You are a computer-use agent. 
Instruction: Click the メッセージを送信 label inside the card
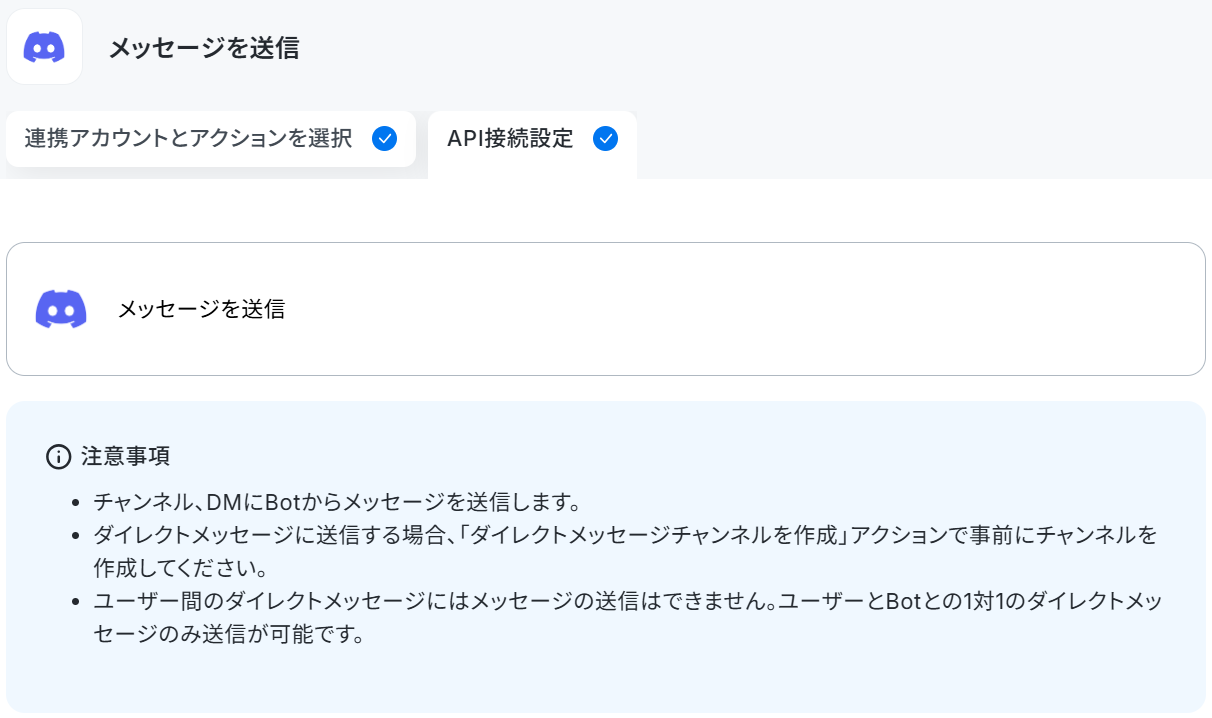[201, 309]
